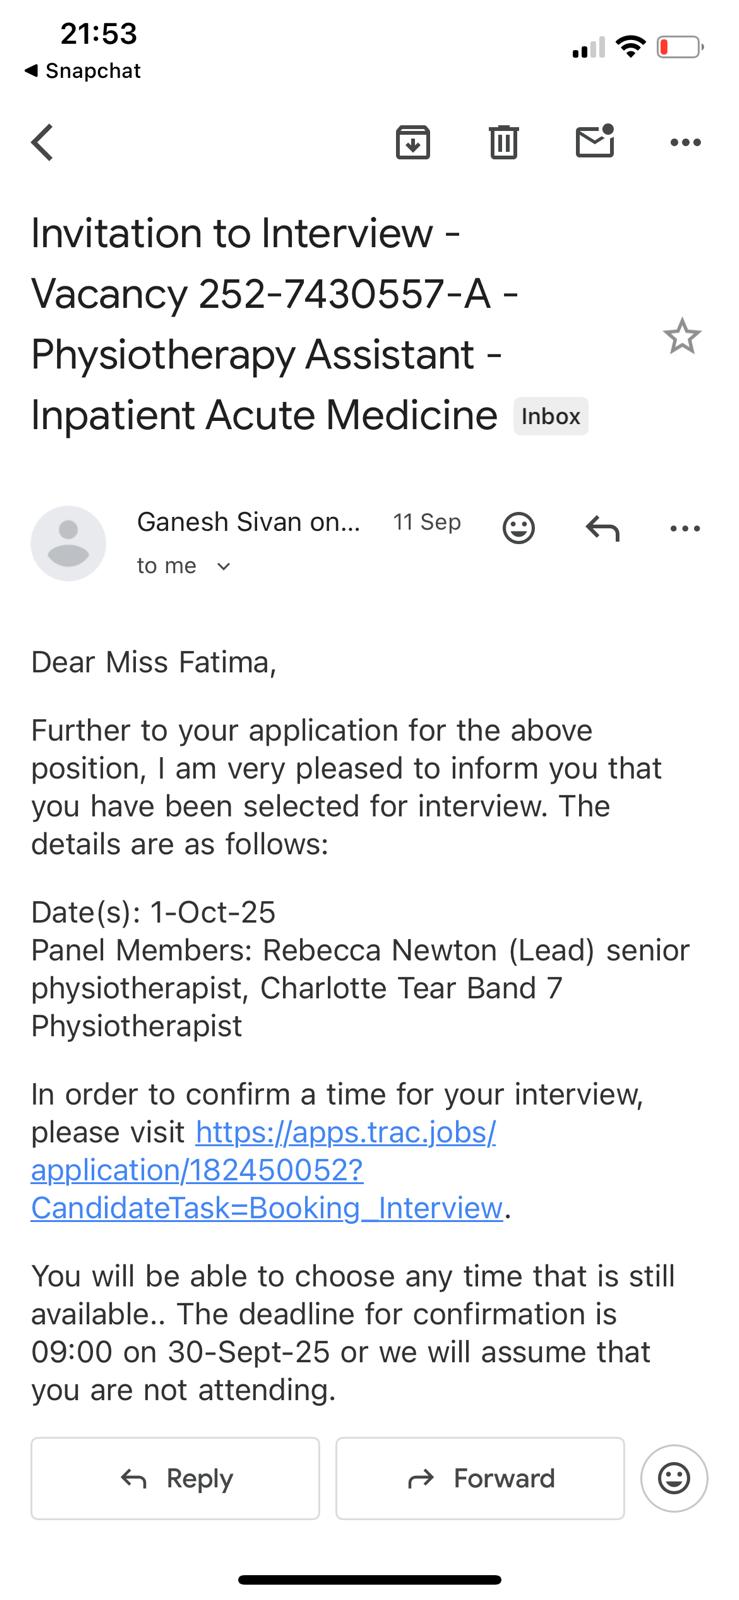Tap the Inbox label tag
Image resolution: width=739 pixels, height=1600 pixels.
tap(550, 416)
